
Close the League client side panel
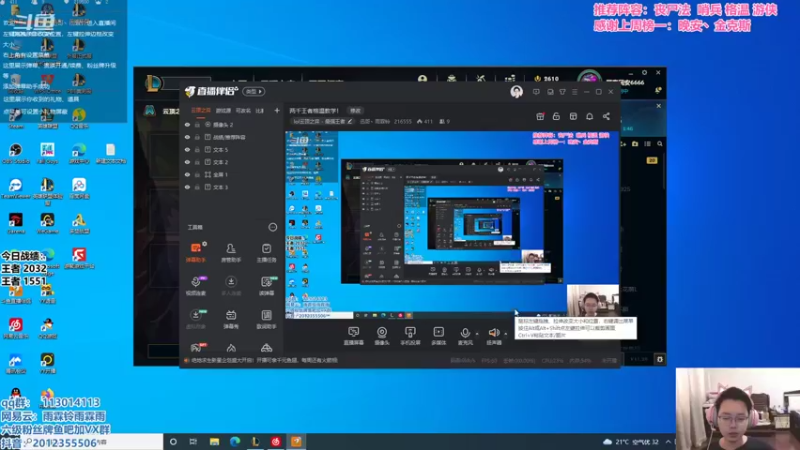(659, 106)
